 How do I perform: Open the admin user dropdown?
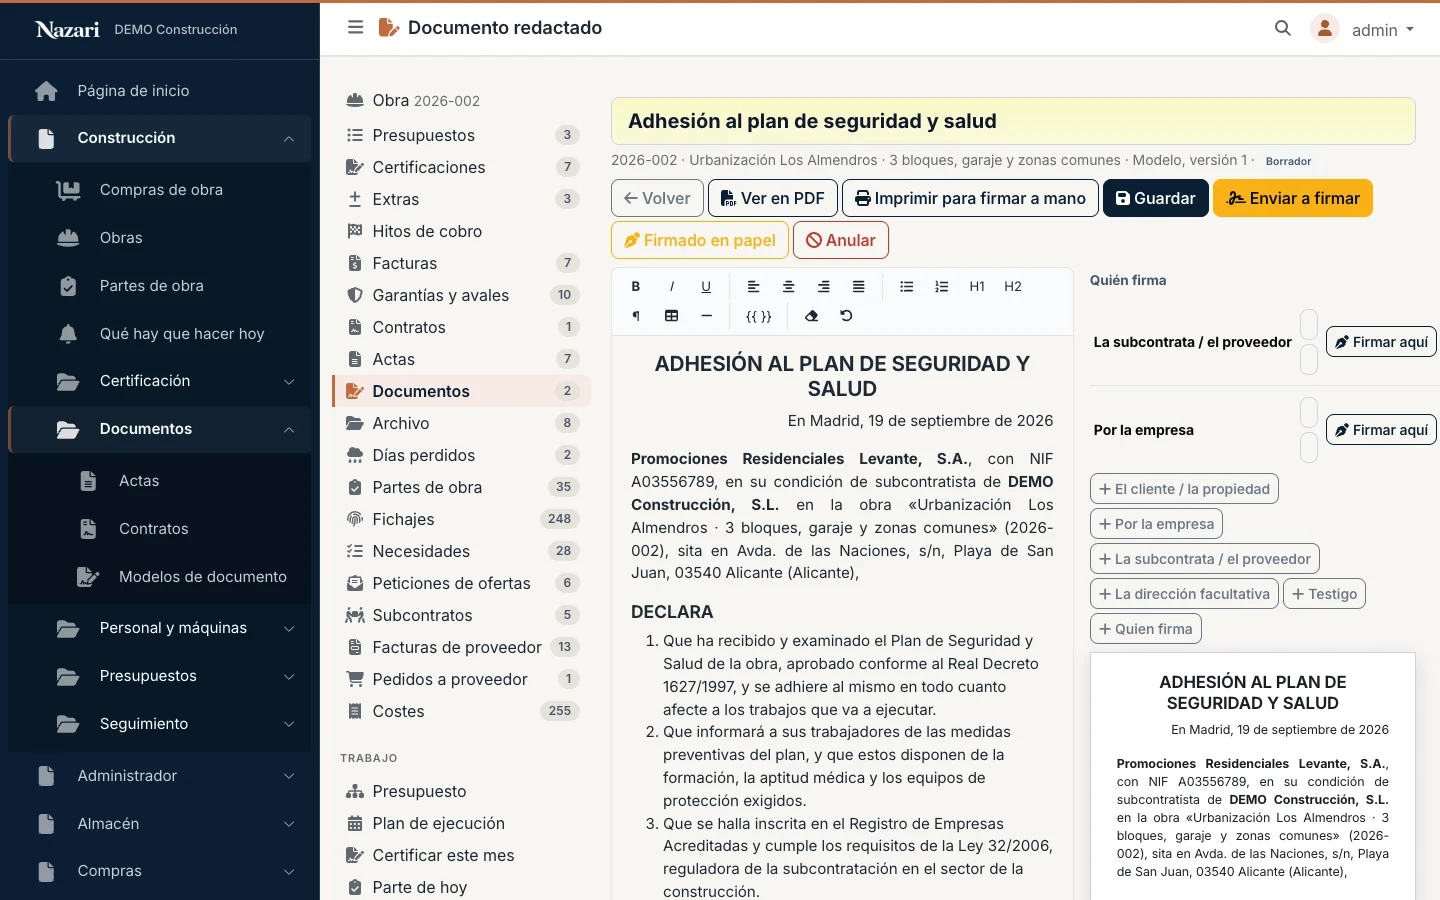(x=1364, y=29)
